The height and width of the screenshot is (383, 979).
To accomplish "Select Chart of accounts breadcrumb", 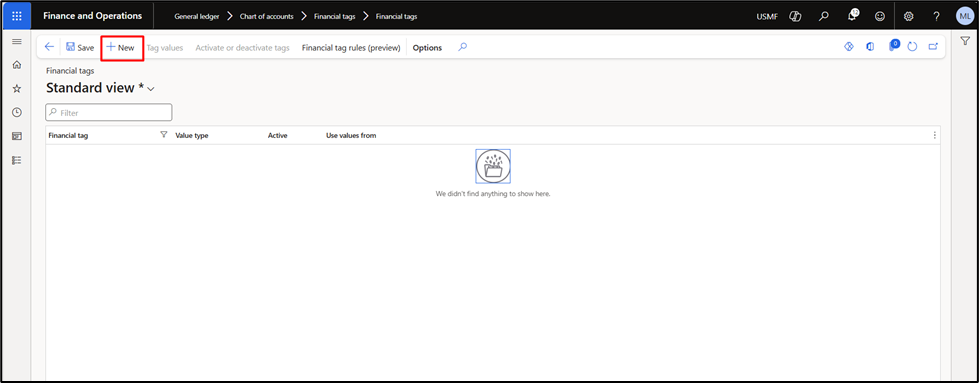I will click(267, 16).
